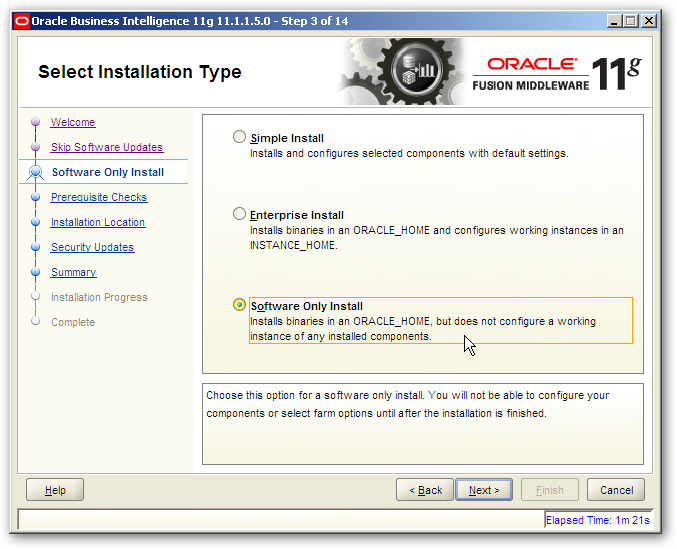This screenshot has height=549, width=677.
Task: Click the gears graphic in header banner
Action: 402,73
